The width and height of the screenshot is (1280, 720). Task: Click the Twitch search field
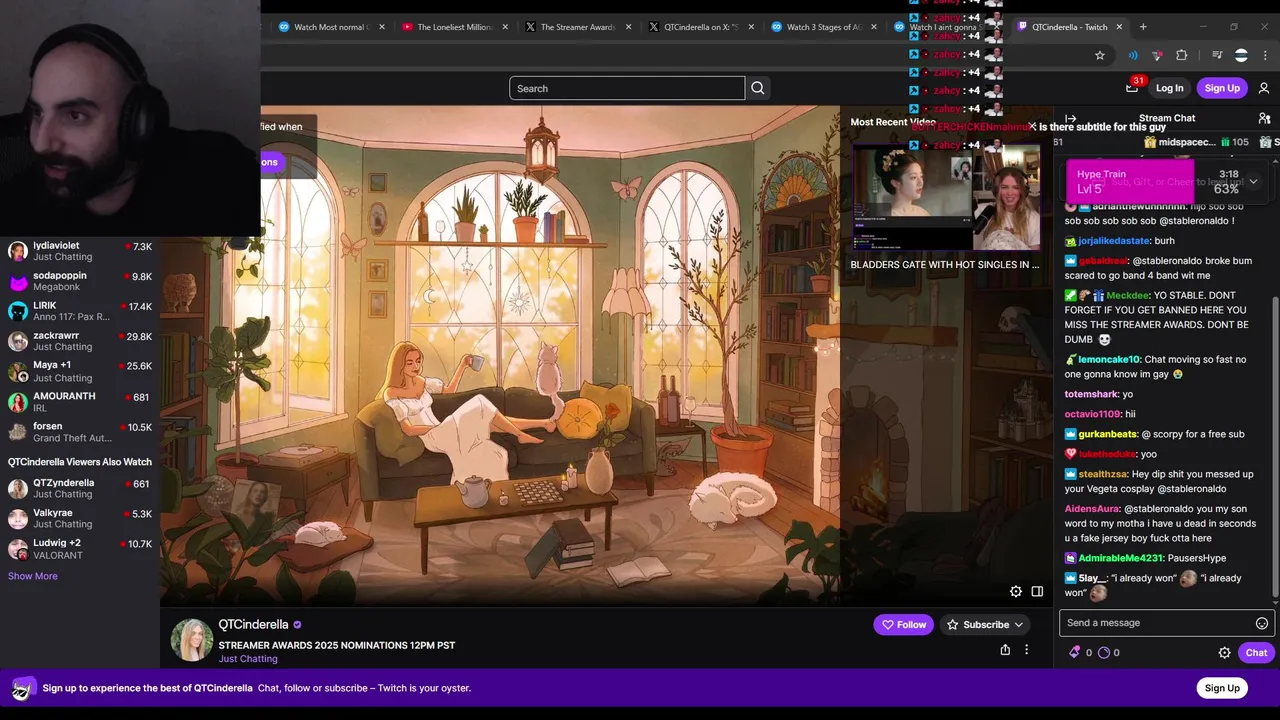click(627, 88)
